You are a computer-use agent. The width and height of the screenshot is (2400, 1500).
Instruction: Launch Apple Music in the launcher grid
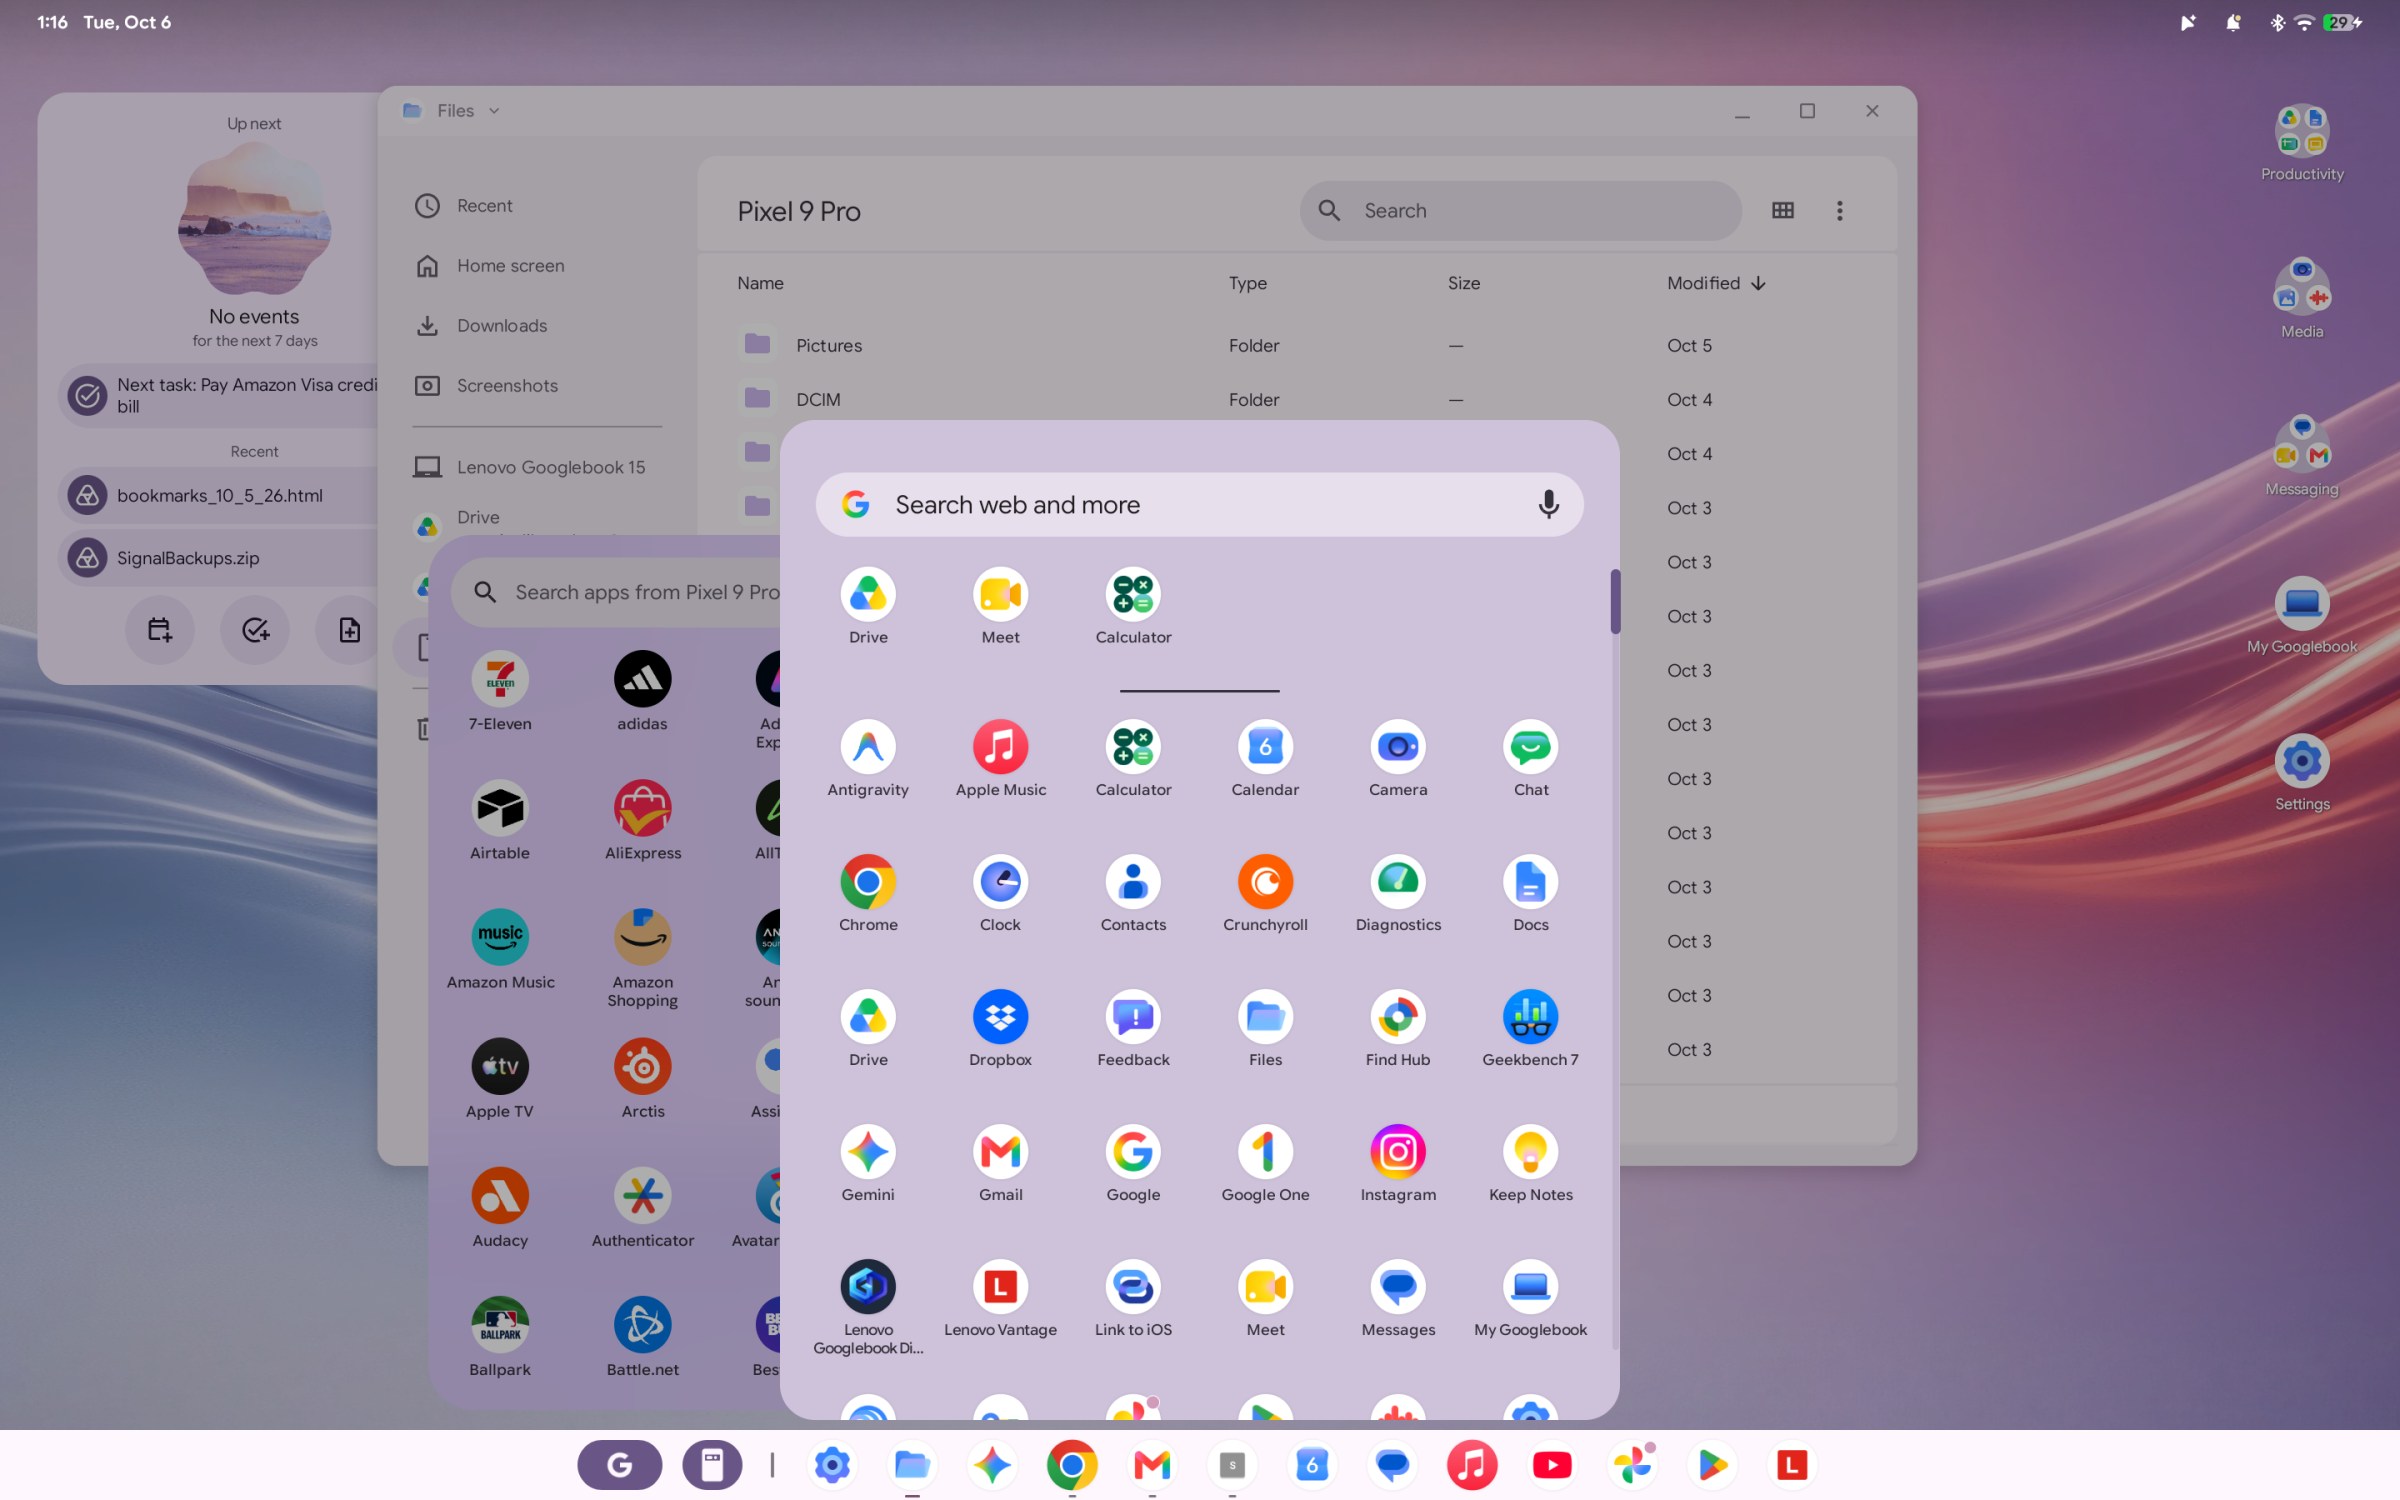[x=1000, y=758]
